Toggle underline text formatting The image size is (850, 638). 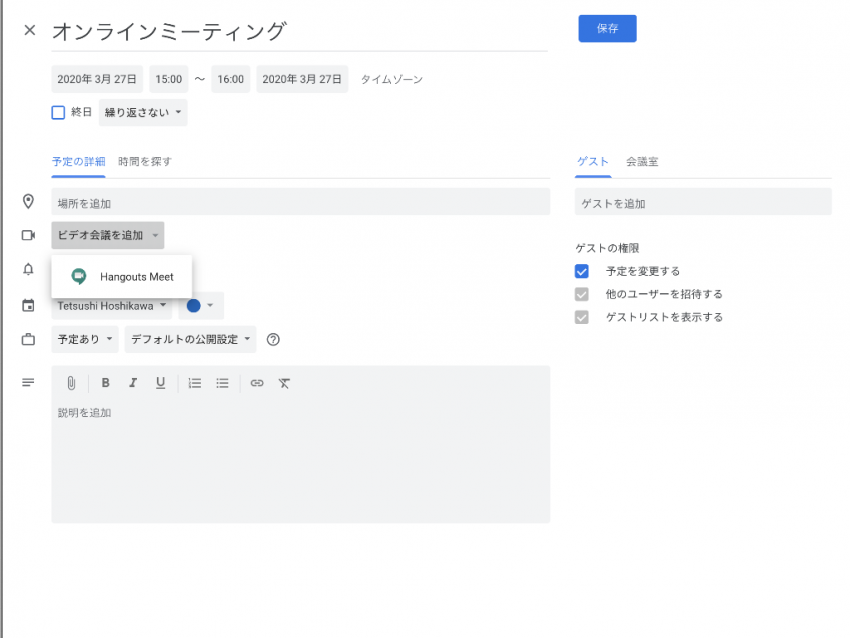160,383
